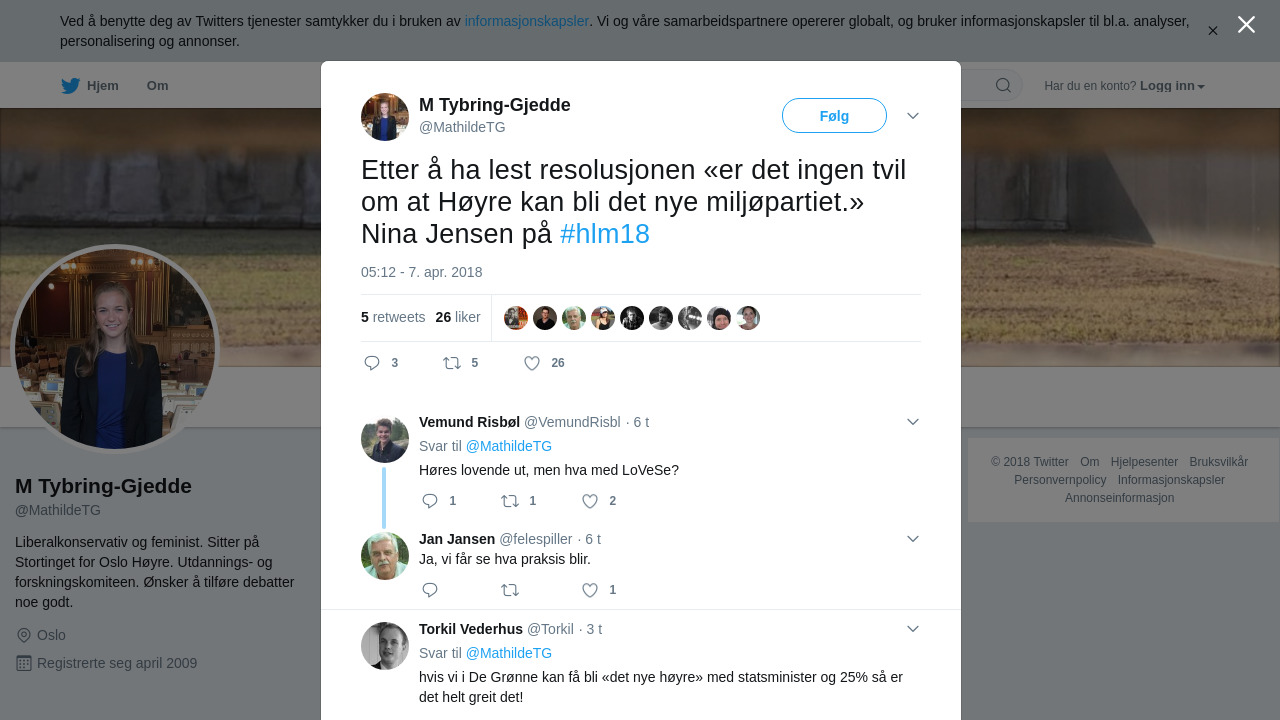Expand options chevron on main tweet
Screen dimensions: 1280x720
(913, 116)
